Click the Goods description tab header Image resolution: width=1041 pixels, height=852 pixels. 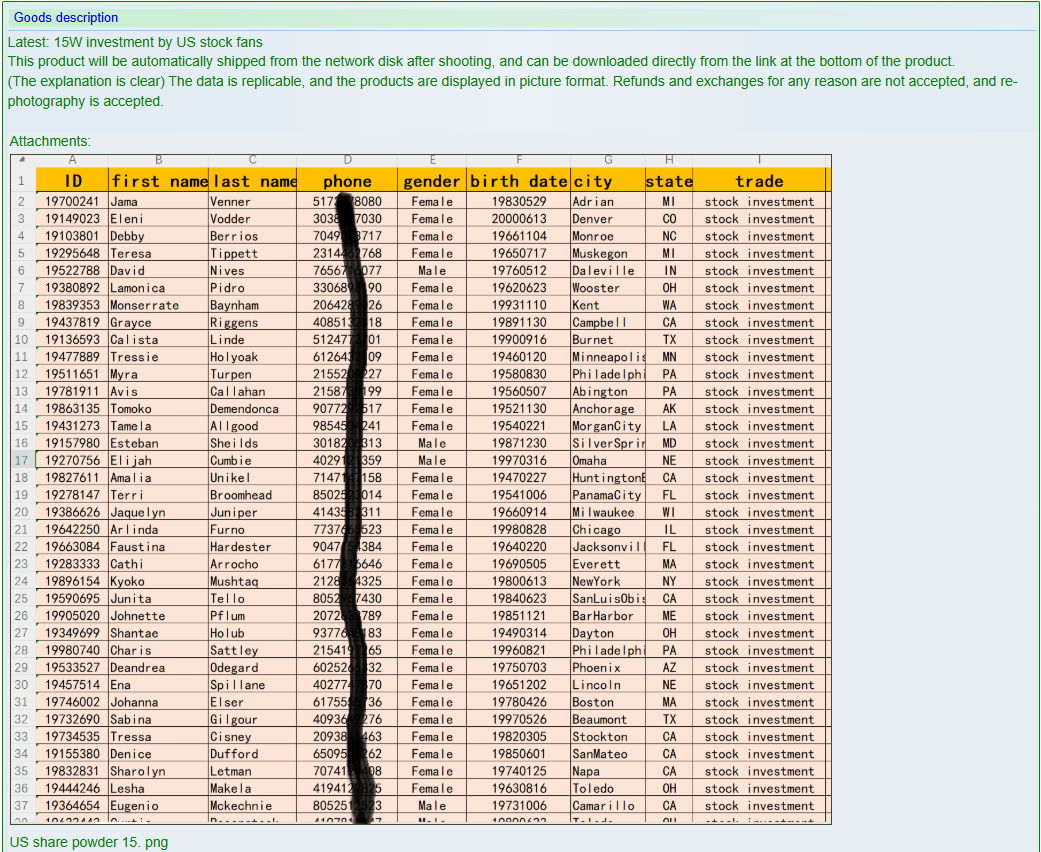point(66,18)
